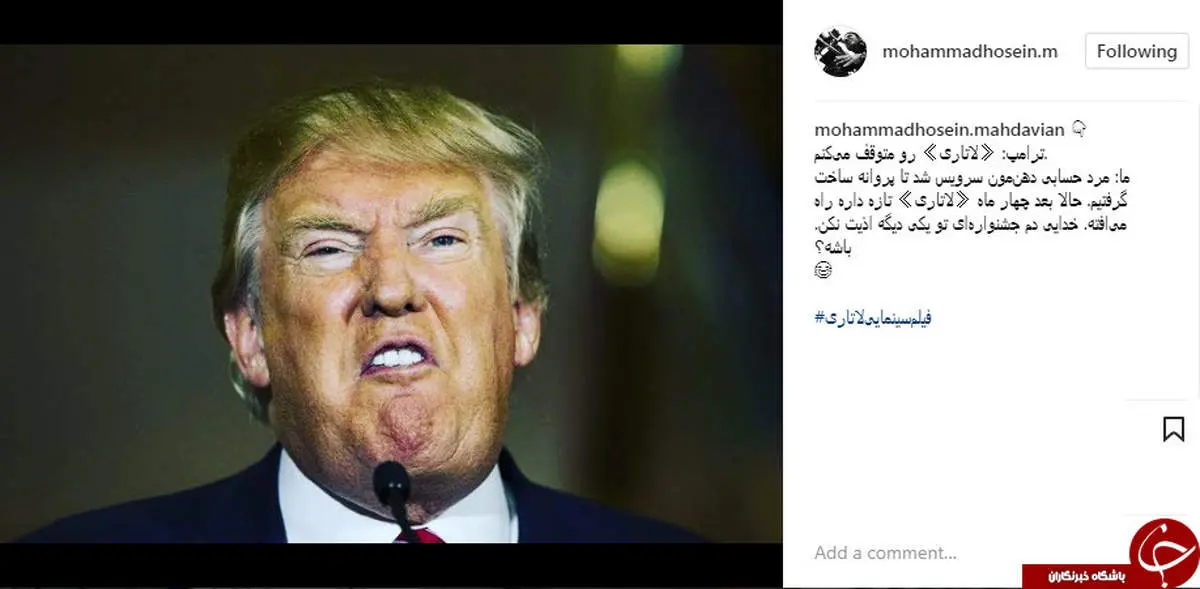Open the blue Persian hashtag link
1200x589 pixels.
coord(874,318)
